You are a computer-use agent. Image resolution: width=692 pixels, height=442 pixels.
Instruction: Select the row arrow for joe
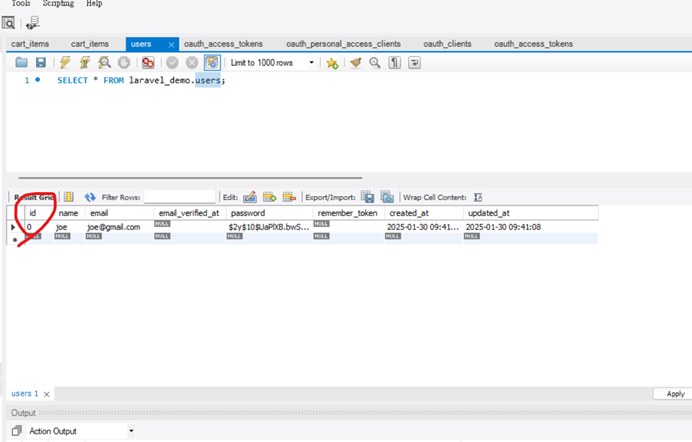click(13, 227)
